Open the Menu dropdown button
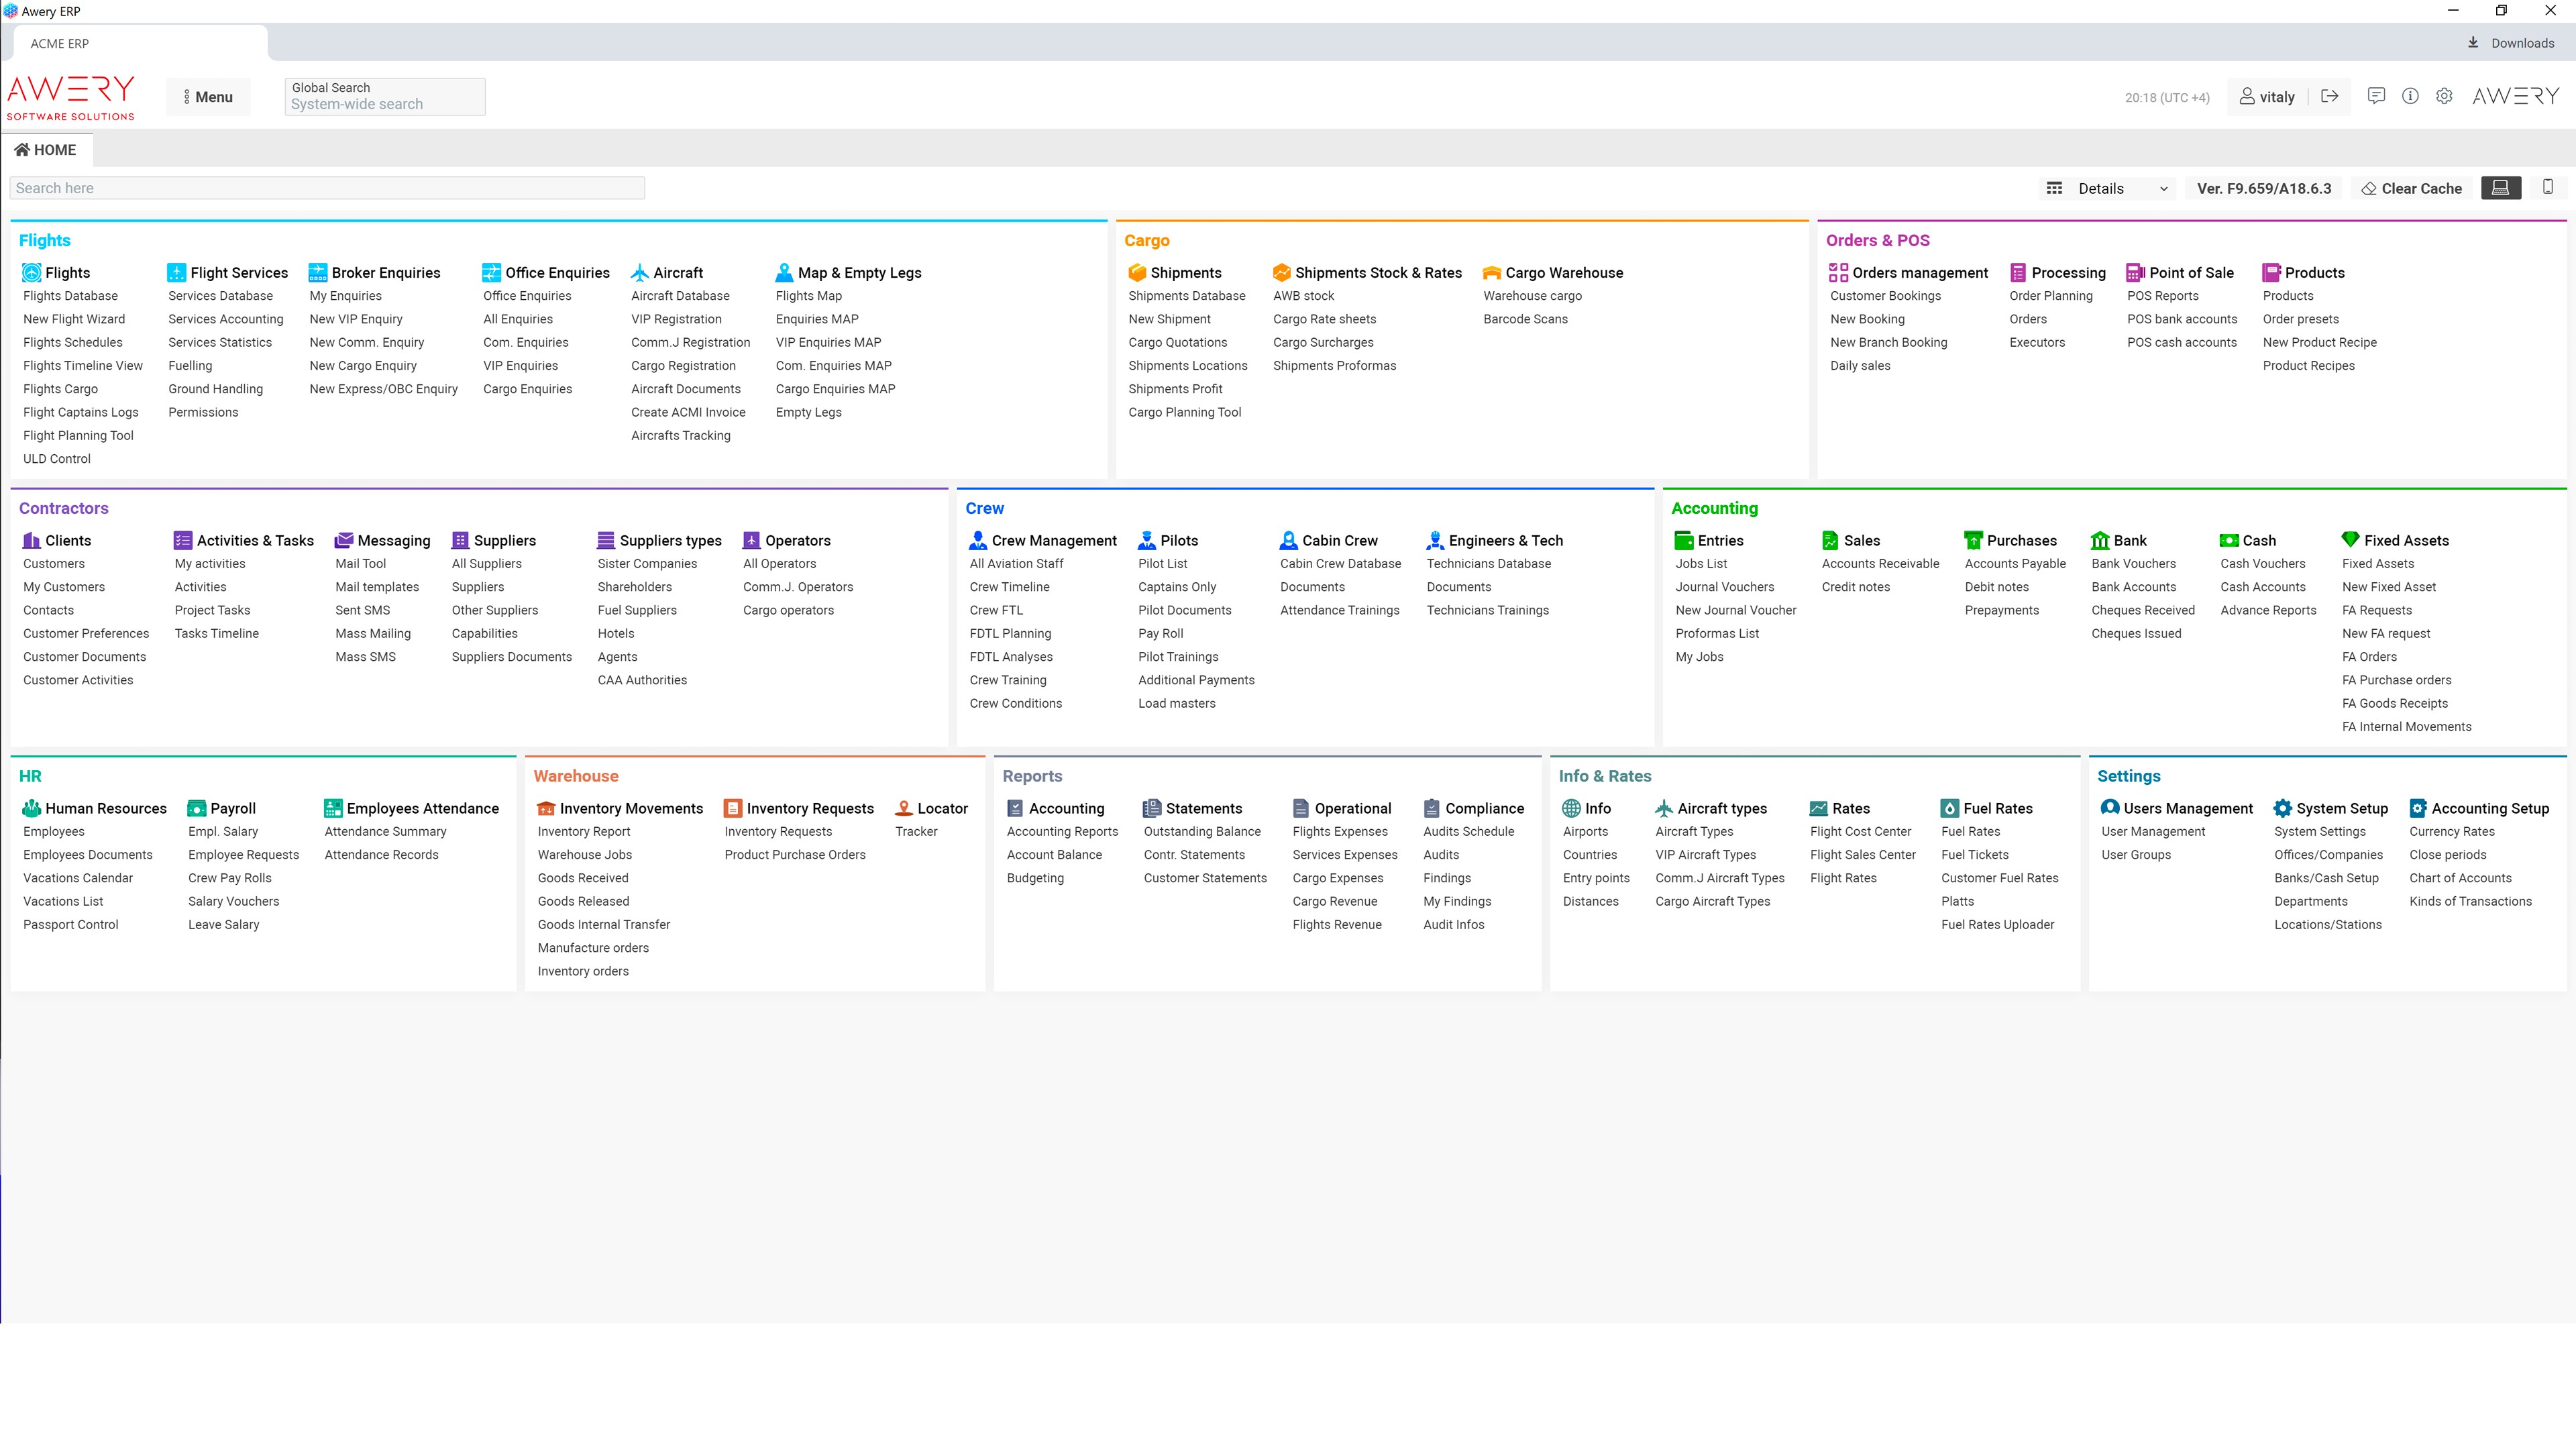Screen dimensions: 2576x1449 click(208, 97)
